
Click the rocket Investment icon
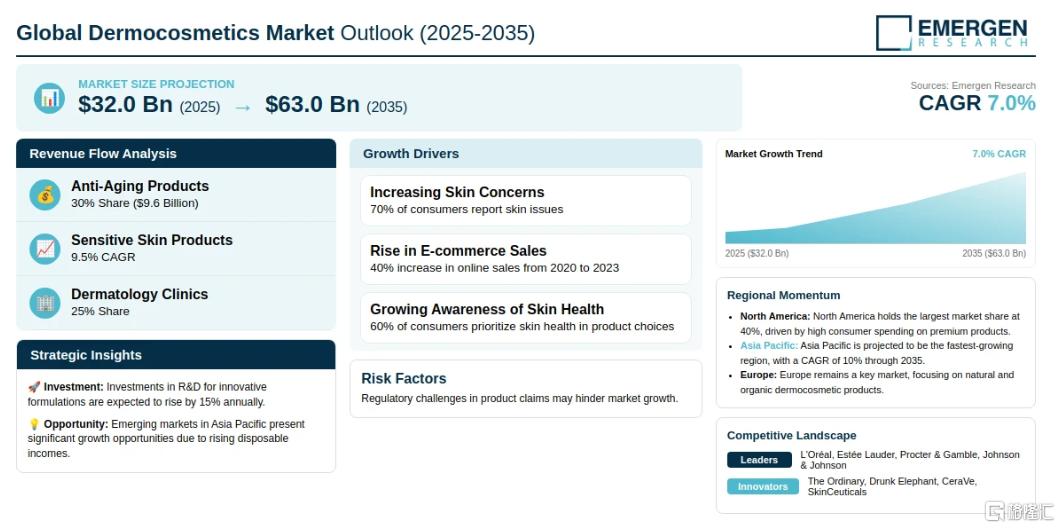[34, 387]
